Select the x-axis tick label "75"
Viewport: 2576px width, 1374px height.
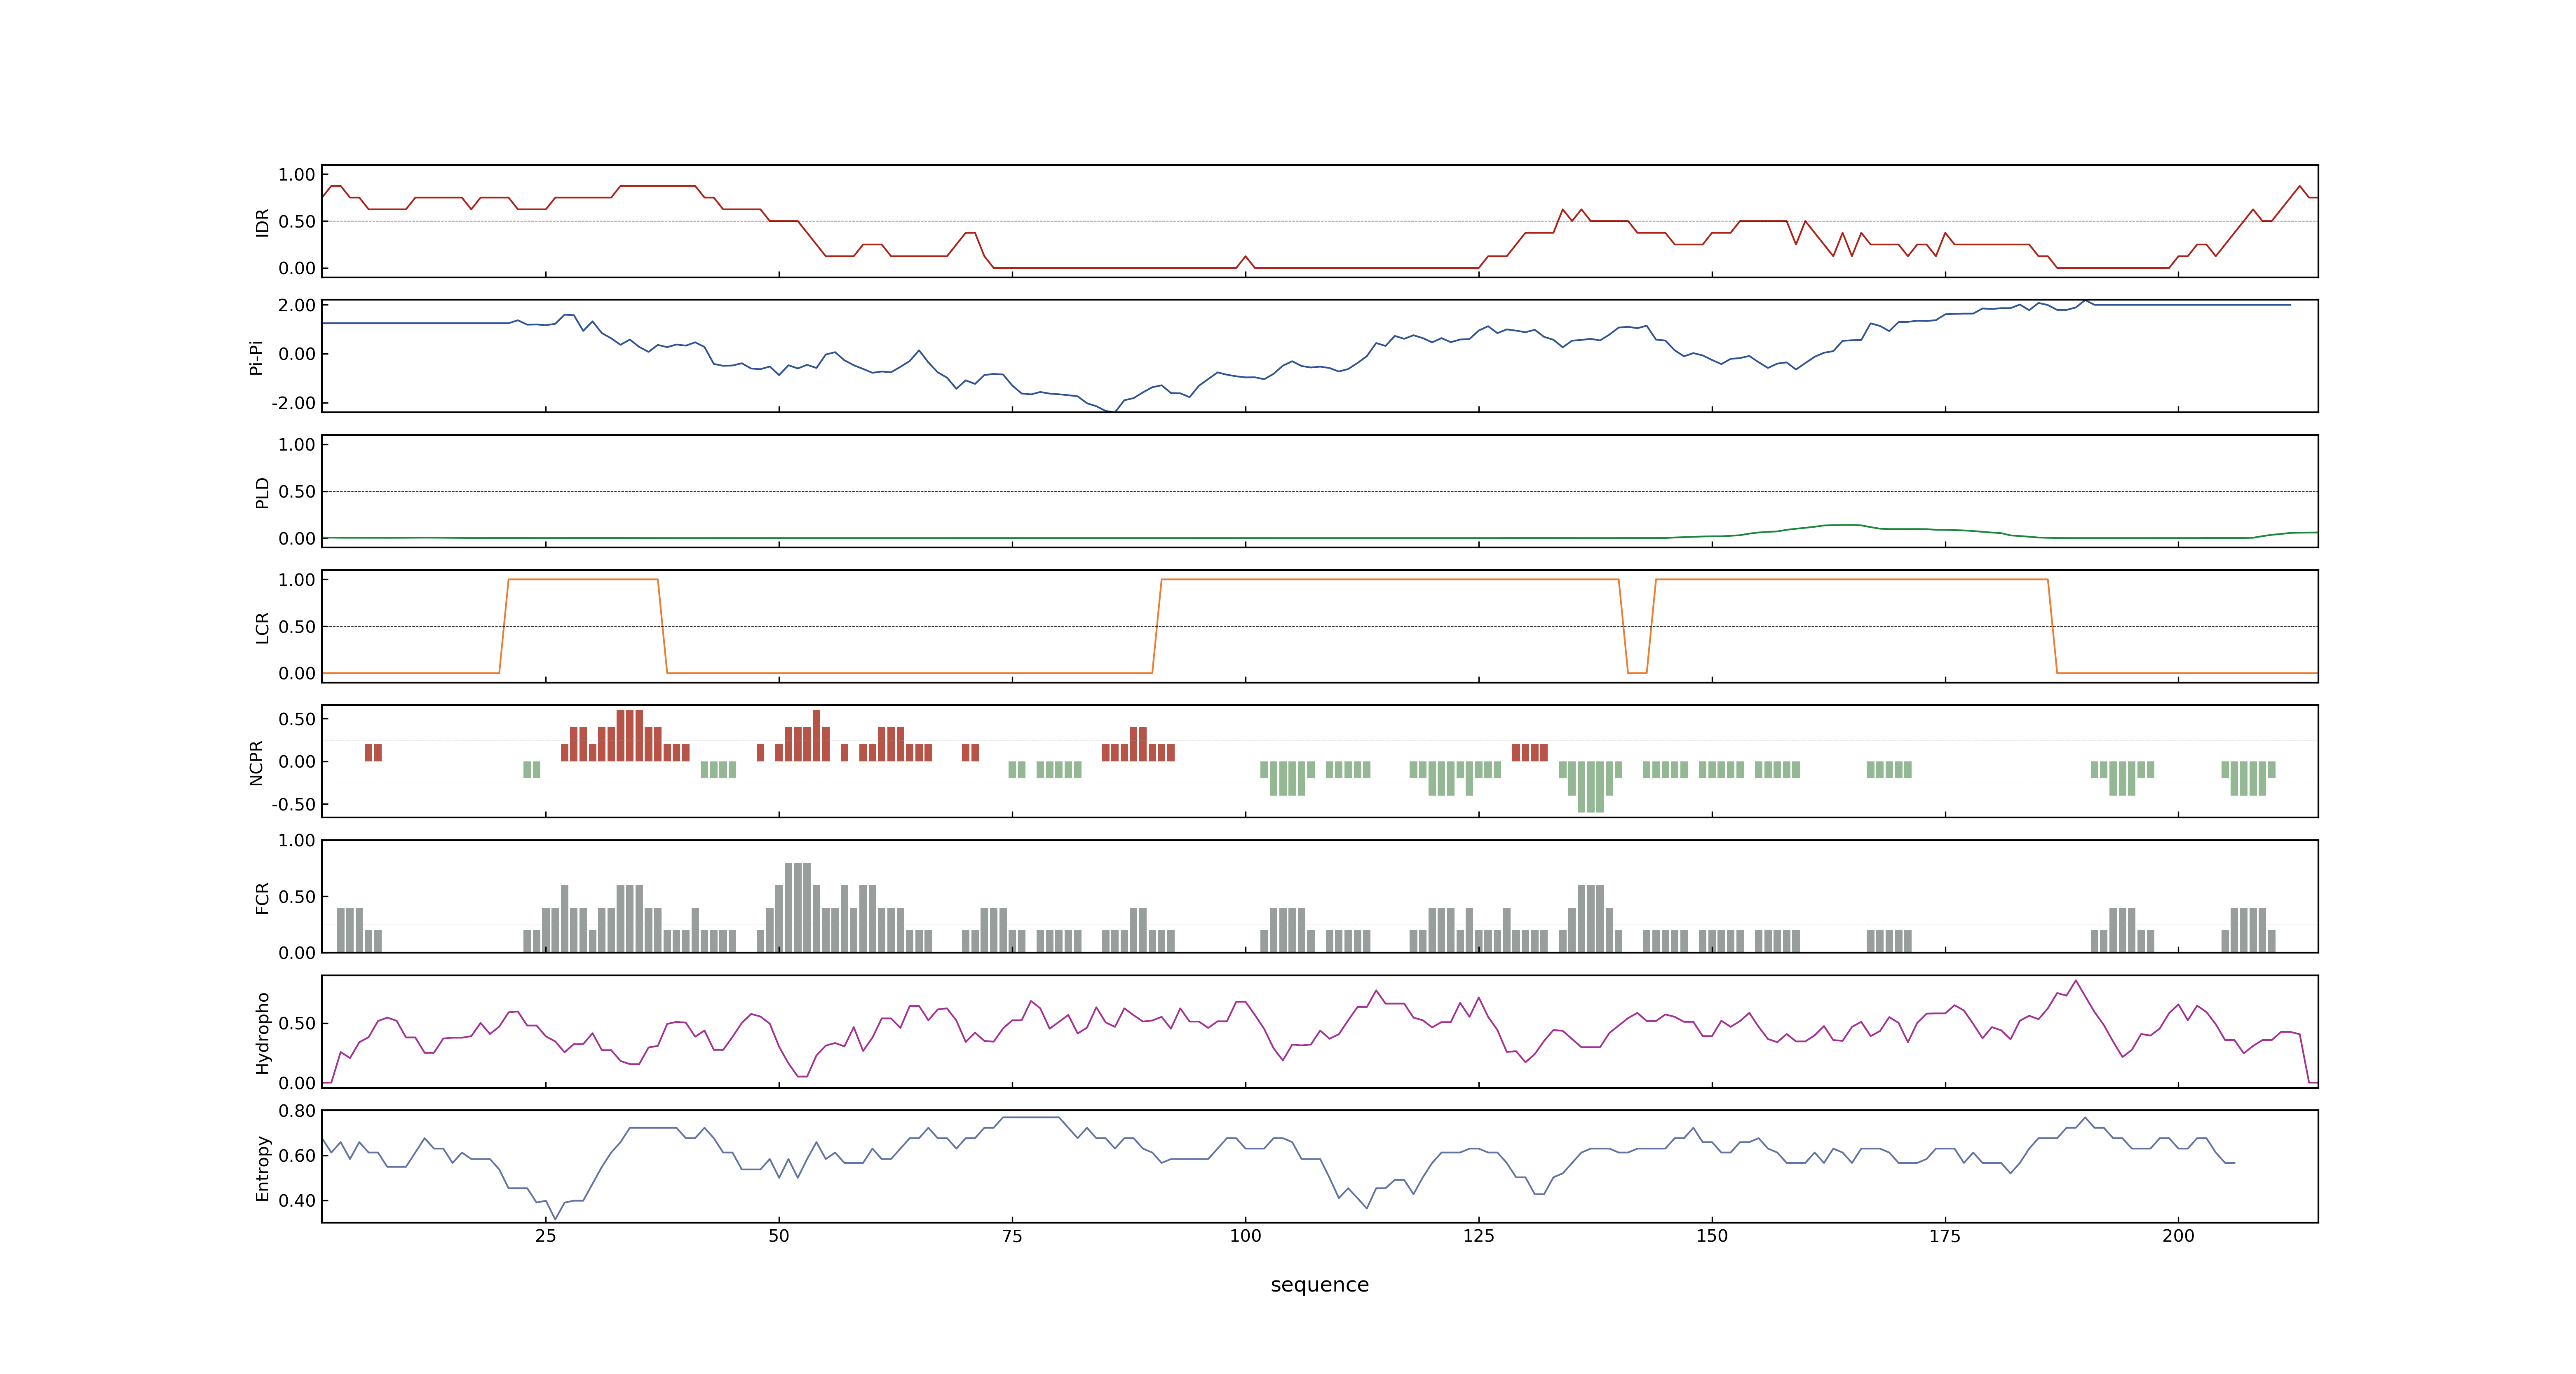tap(1012, 1236)
